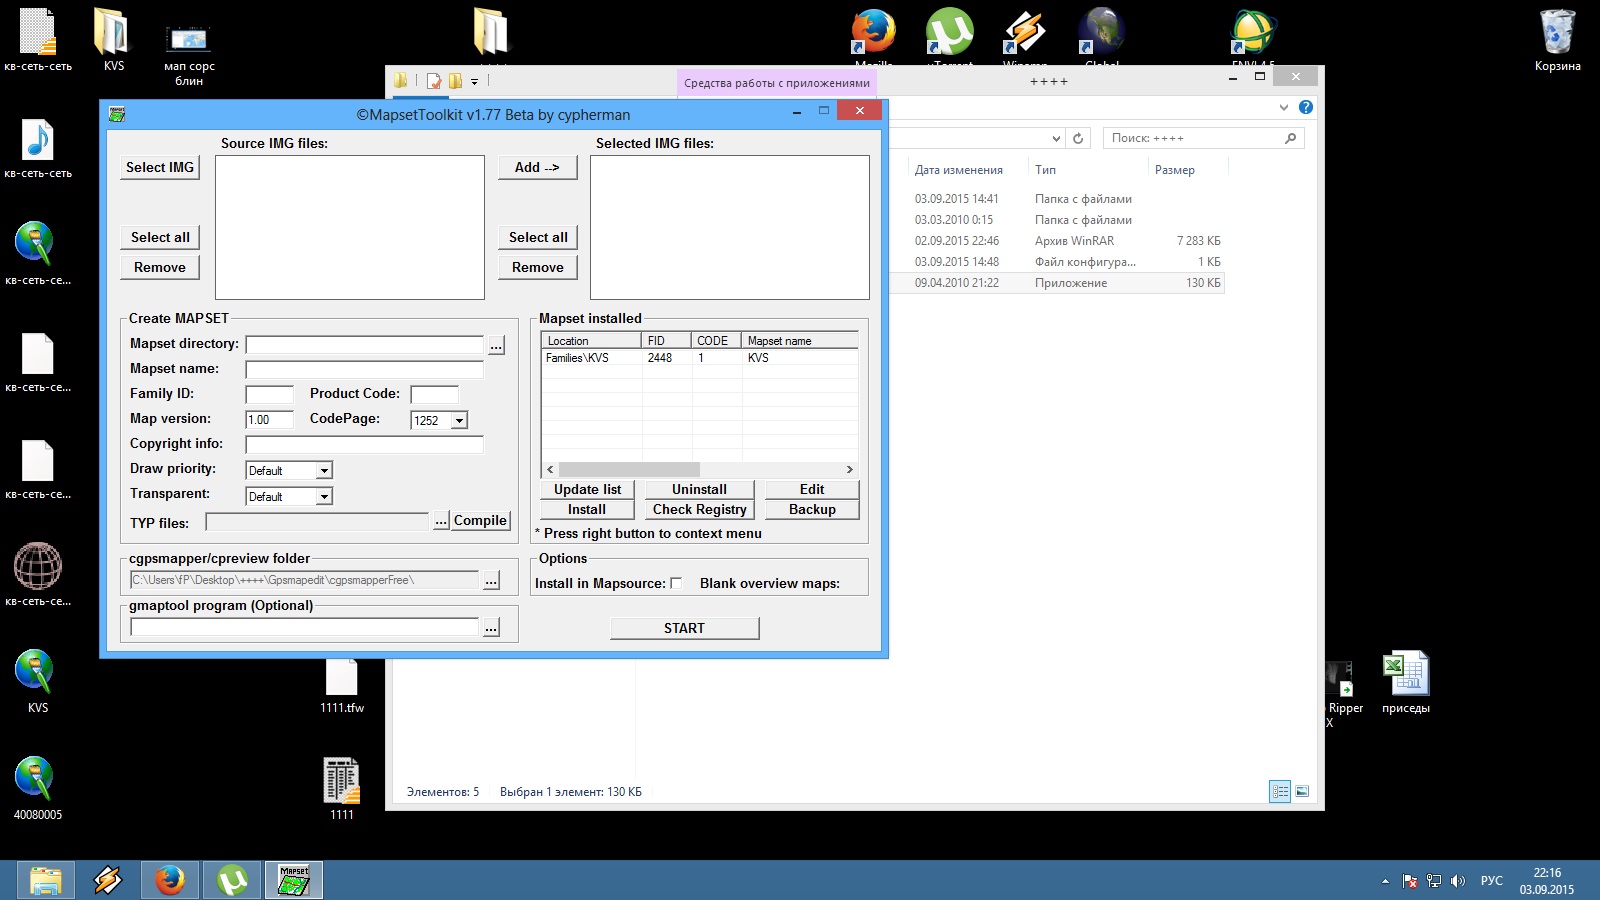Expand the CodePage dropdown
The height and width of the screenshot is (900, 1600).
pos(459,421)
